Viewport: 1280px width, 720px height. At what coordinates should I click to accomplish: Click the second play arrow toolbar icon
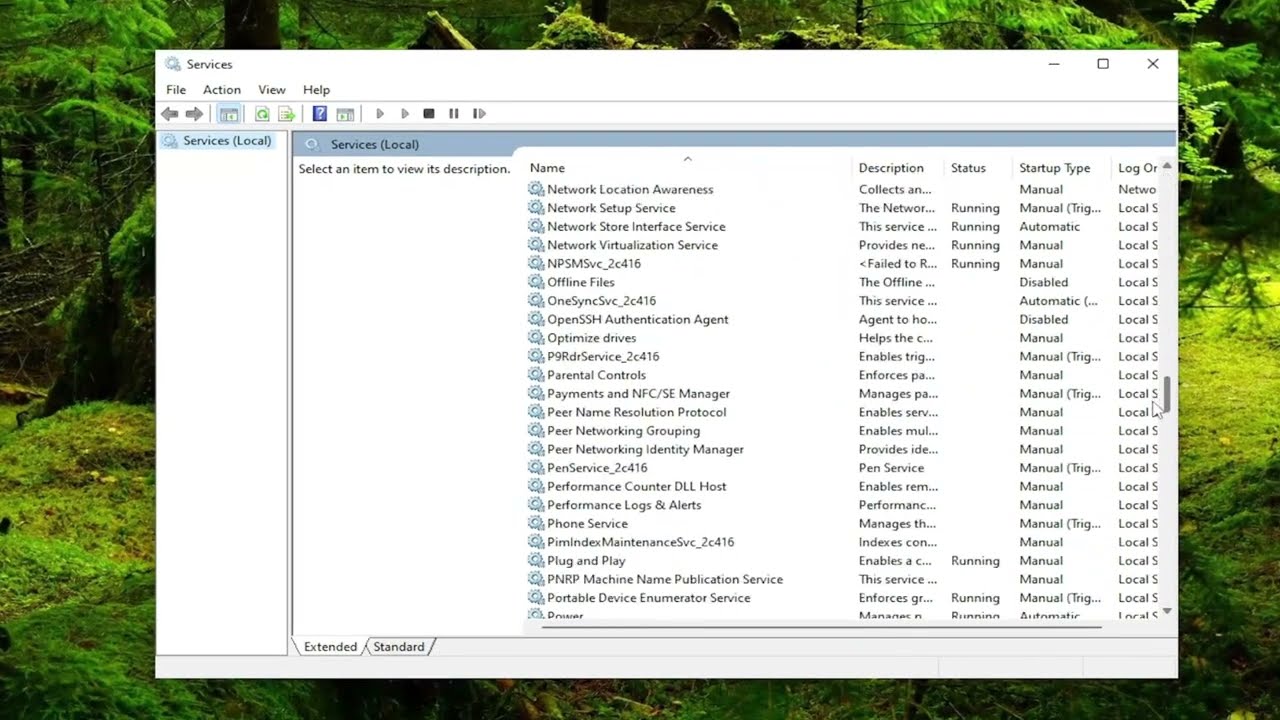pos(404,114)
